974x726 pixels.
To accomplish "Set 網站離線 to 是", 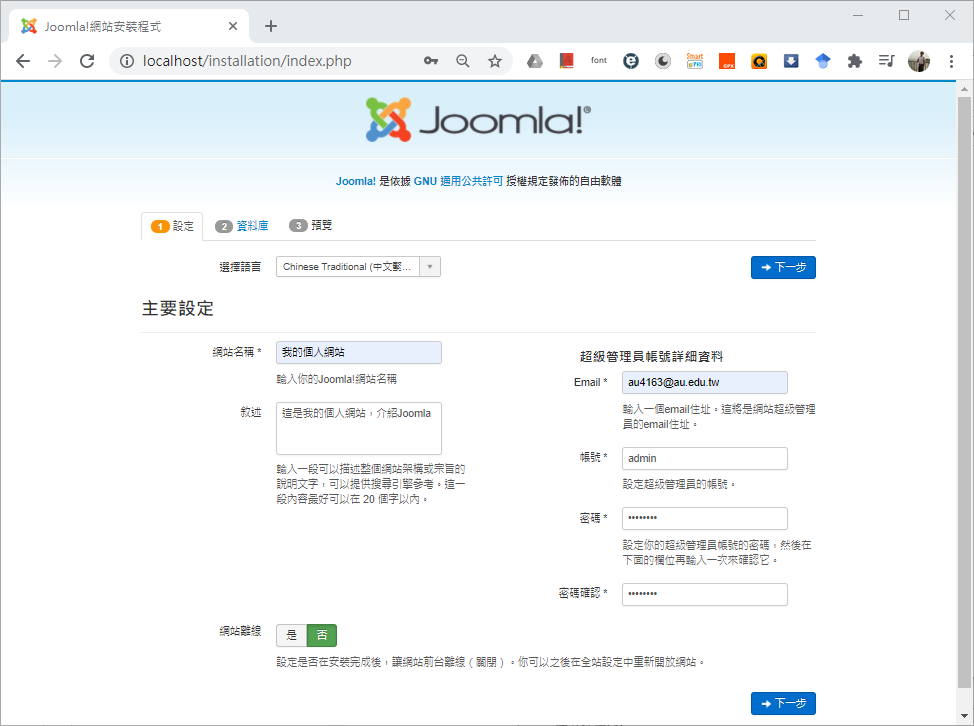I will (x=292, y=635).
